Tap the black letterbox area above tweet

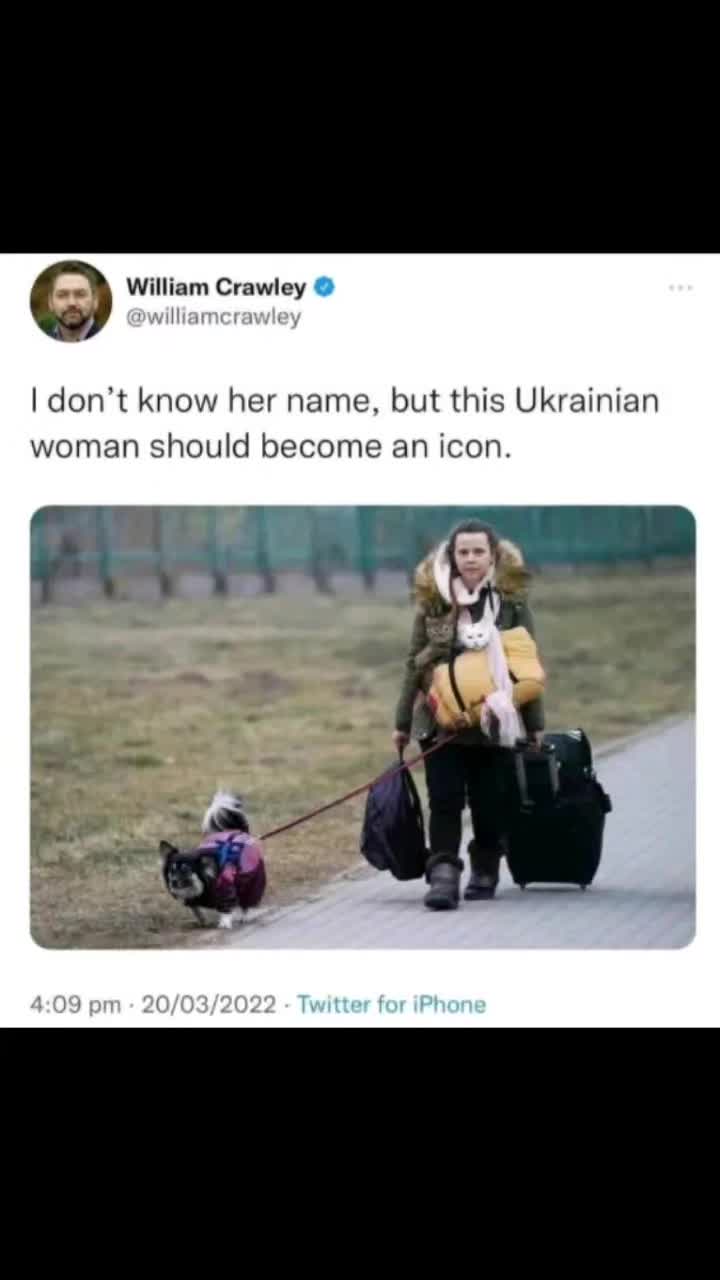[x=360, y=126]
